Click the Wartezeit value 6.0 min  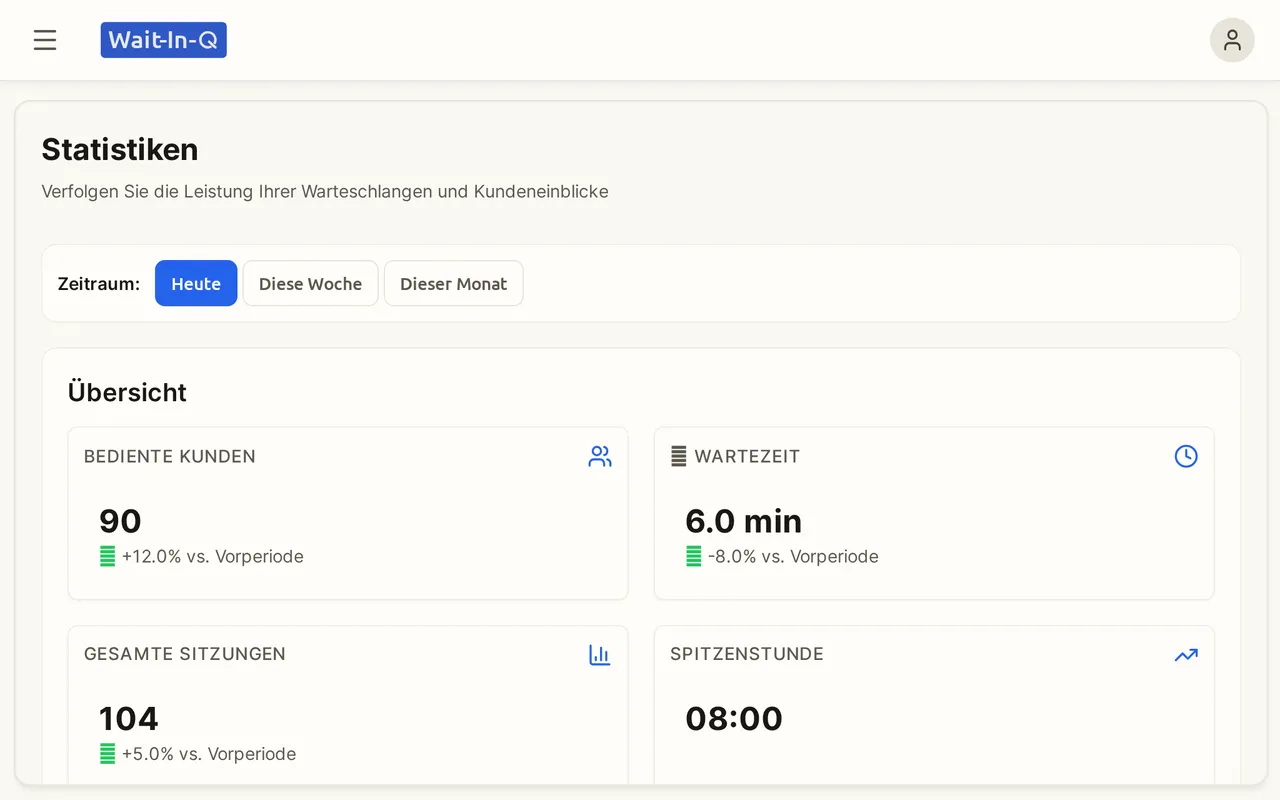(x=743, y=521)
